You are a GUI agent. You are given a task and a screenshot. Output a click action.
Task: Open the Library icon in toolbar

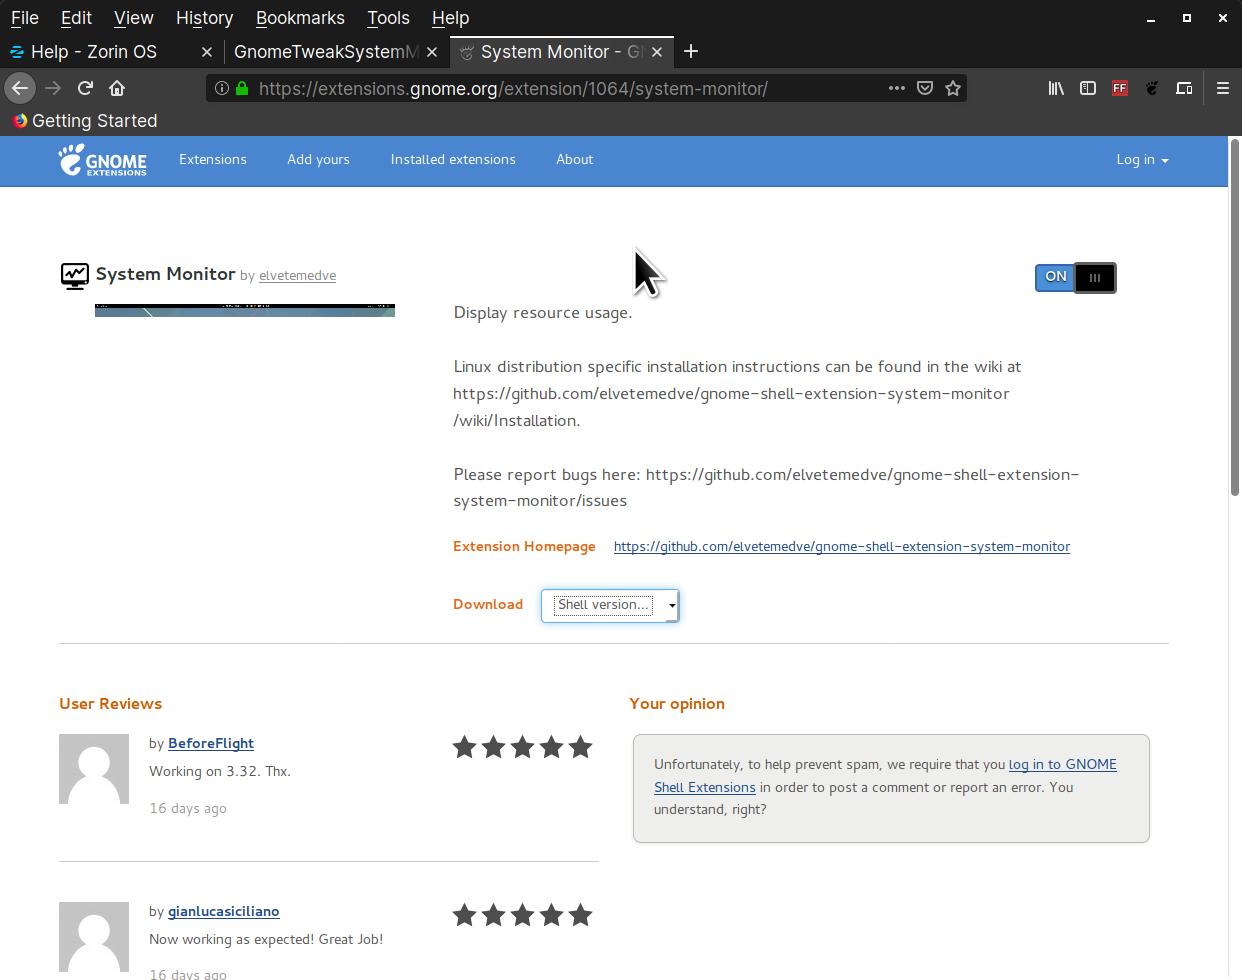[1055, 88]
